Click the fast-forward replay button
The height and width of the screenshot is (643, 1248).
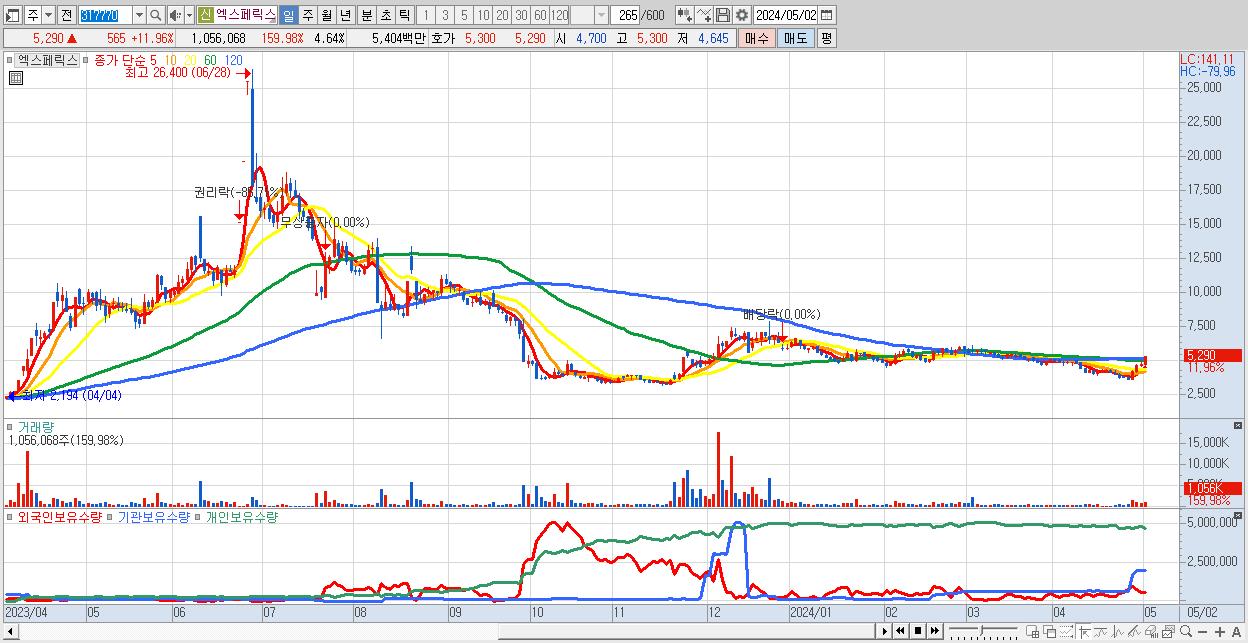pyautogui.click(x=934, y=631)
